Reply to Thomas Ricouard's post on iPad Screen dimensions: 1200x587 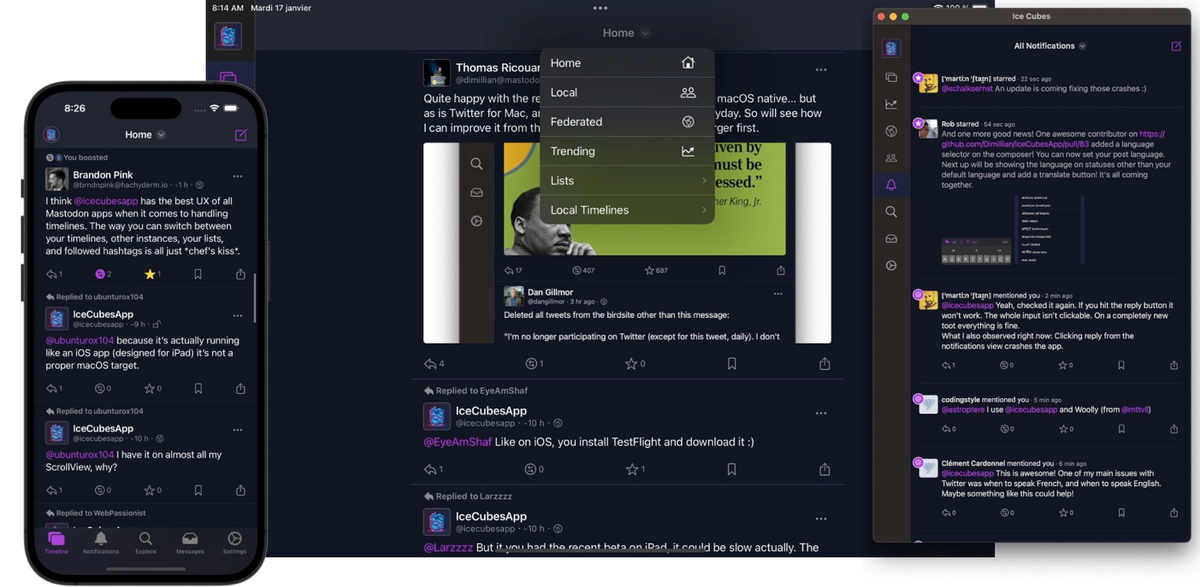point(434,364)
